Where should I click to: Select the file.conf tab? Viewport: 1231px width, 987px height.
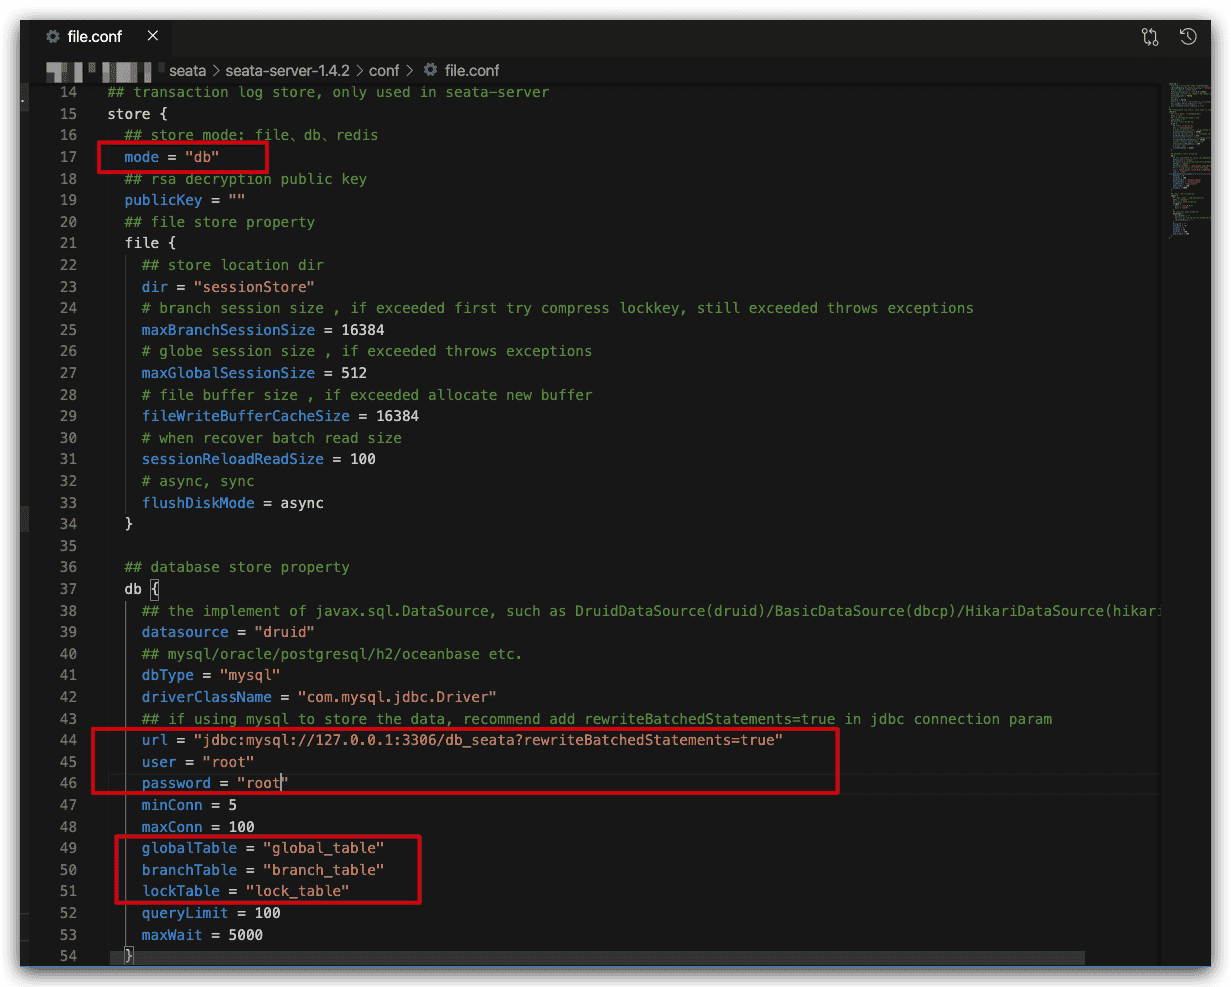click(94, 37)
